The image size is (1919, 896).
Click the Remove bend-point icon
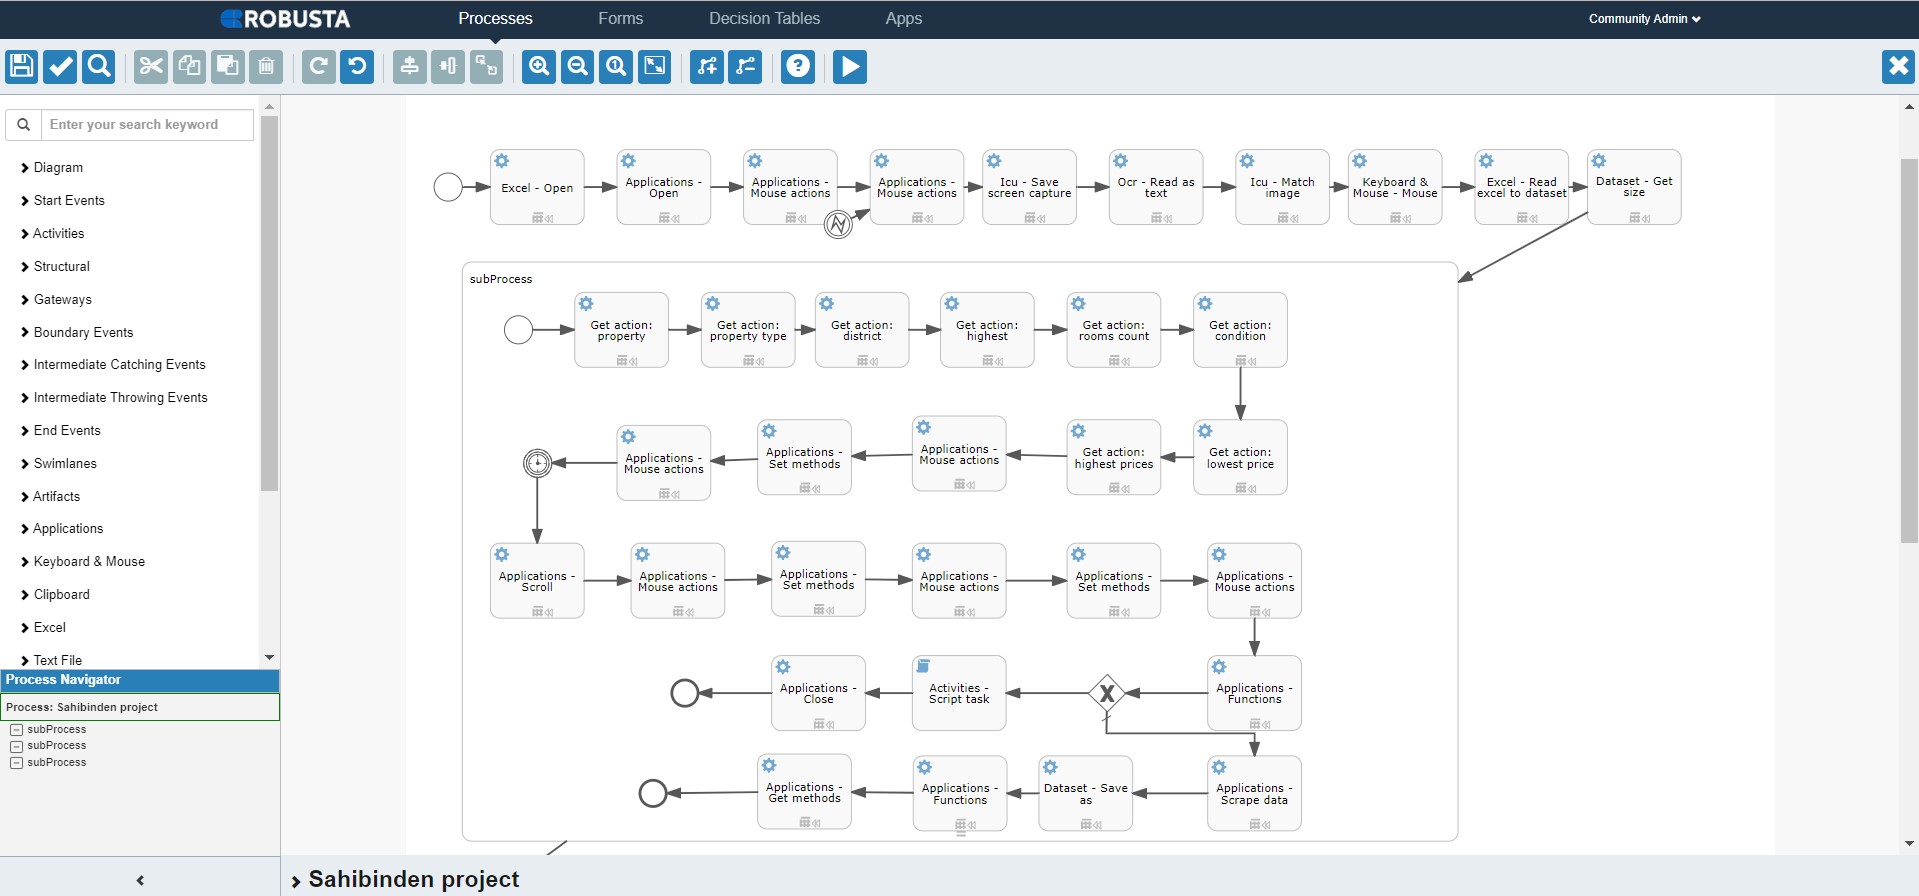[x=745, y=67]
